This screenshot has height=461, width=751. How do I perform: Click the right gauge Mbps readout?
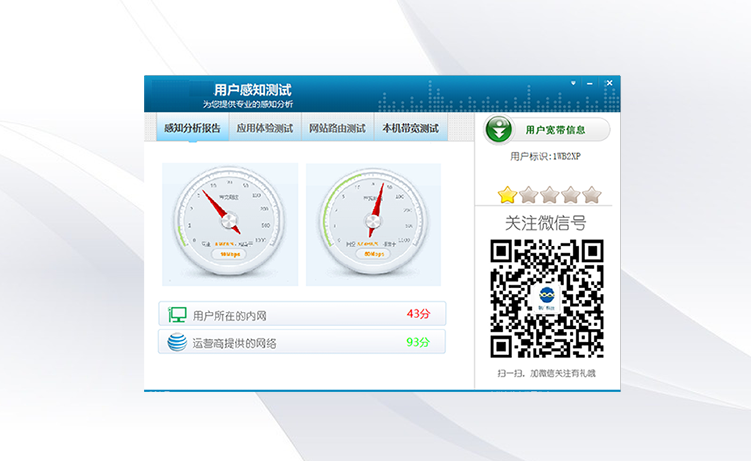coord(374,254)
